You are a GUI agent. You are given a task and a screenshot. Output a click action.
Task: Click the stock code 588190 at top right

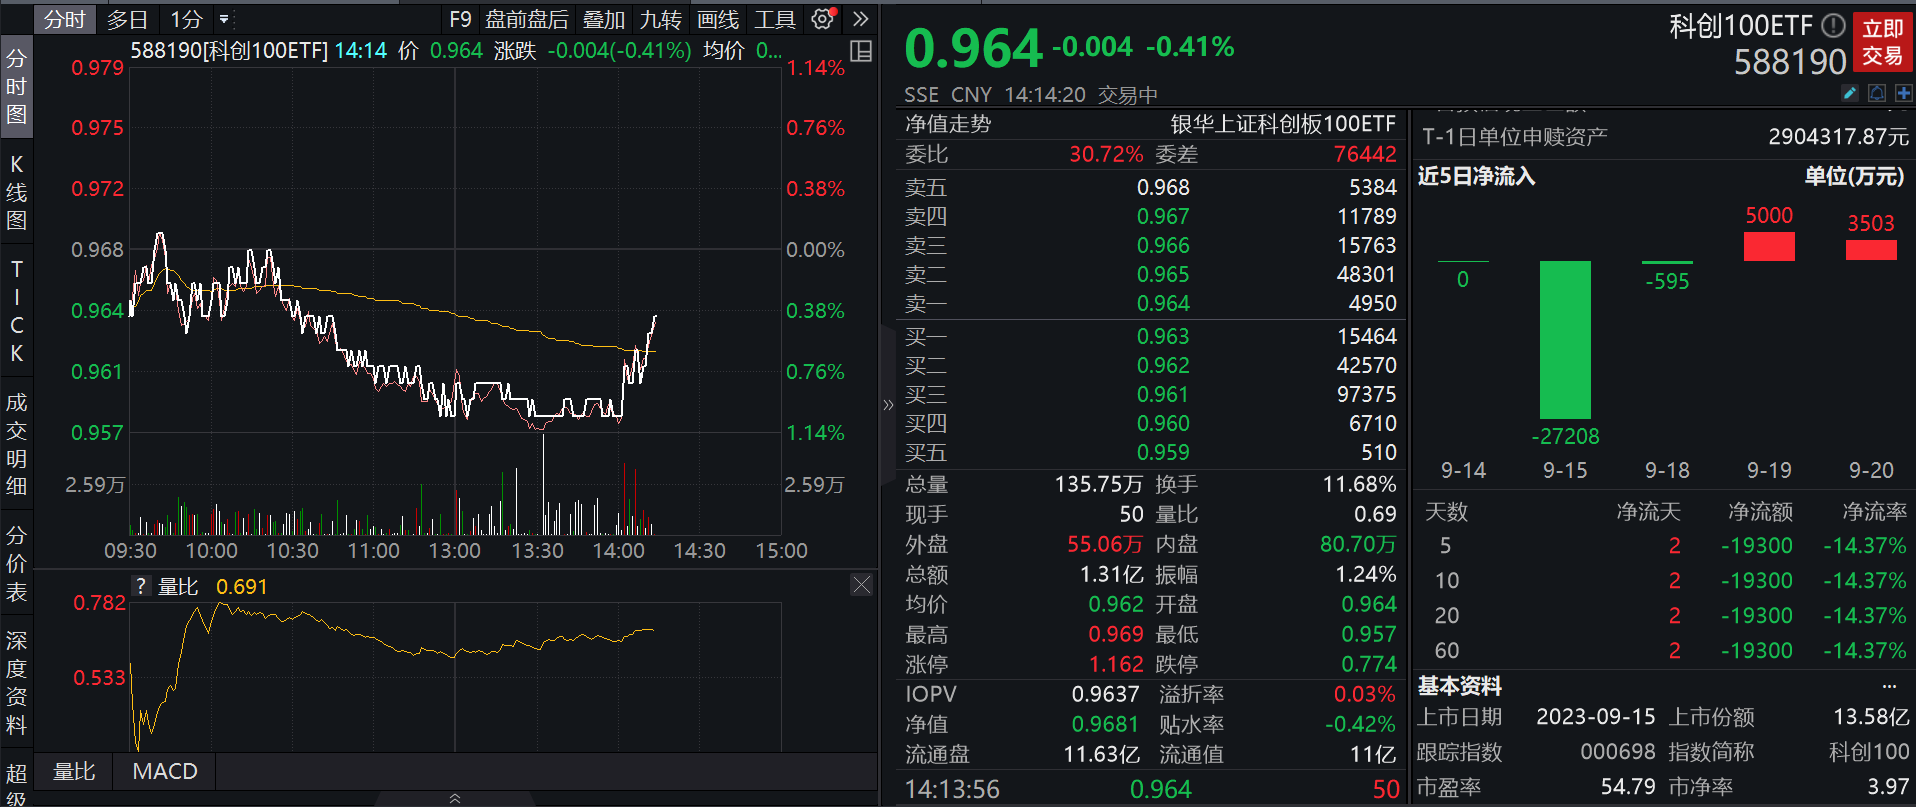[1790, 62]
